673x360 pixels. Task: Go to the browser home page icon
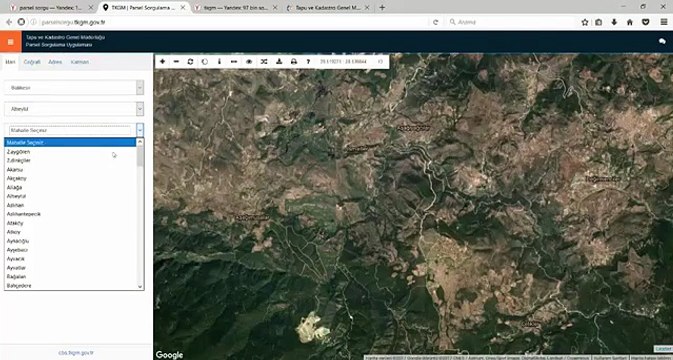coord(630,22)
